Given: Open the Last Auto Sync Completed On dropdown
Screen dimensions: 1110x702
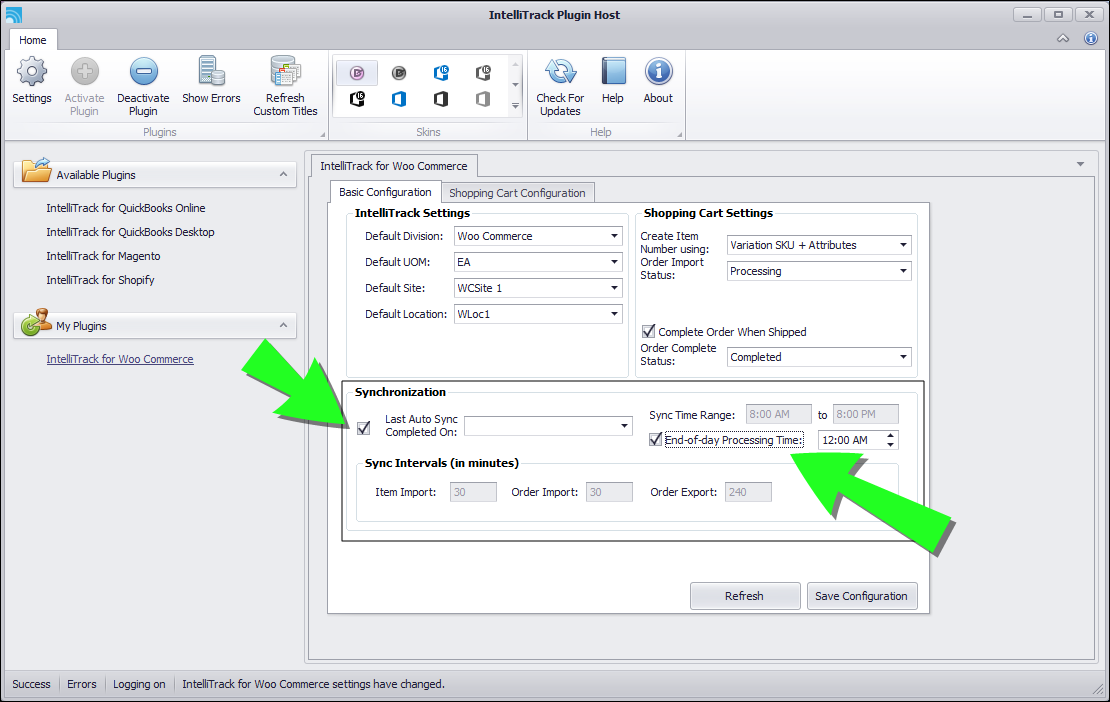Looking at the screenshot, I should 624,426.
